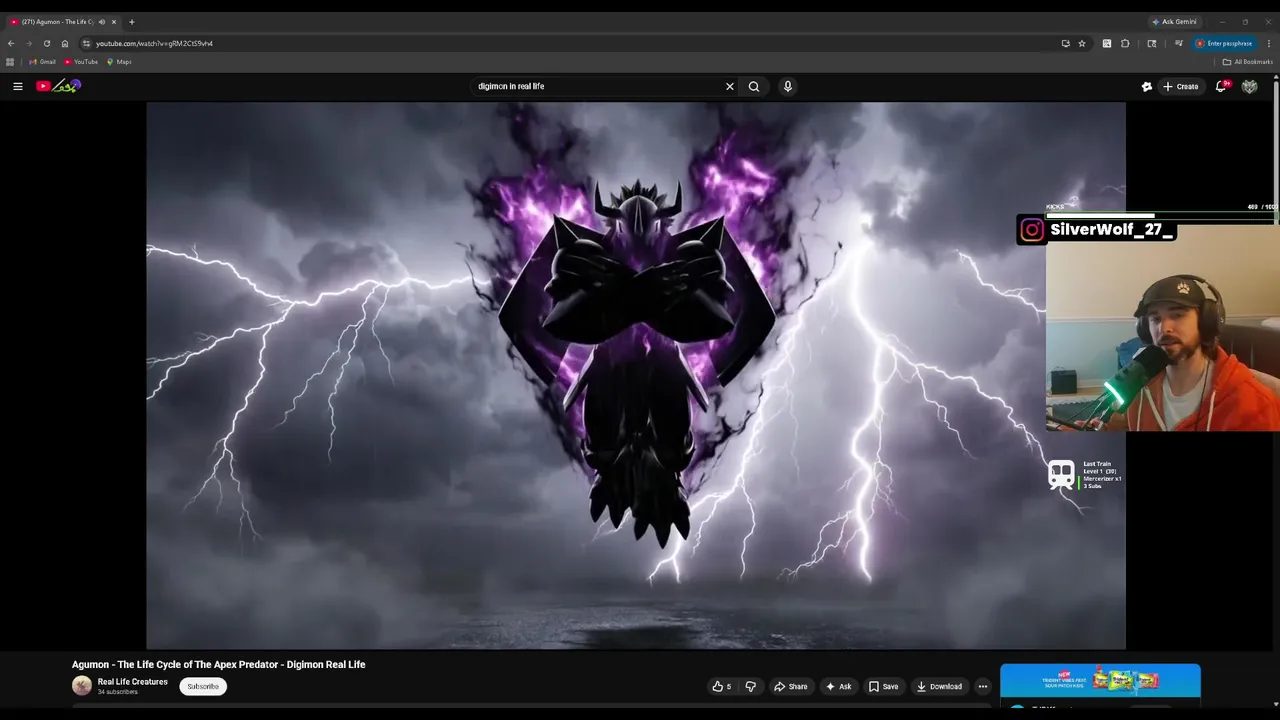This screenshot has height=720, width=1280.
Task: Like the video with thumbs up
Action: [722, 686]
